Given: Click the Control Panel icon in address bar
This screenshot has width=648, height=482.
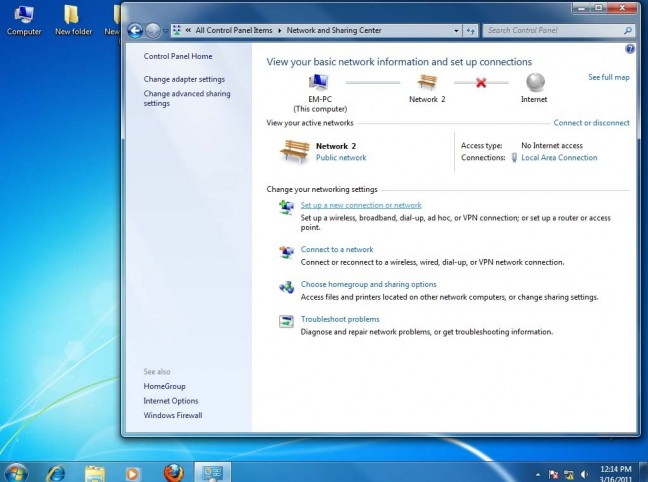Looking at the screenshot, I should click(177, 30).
